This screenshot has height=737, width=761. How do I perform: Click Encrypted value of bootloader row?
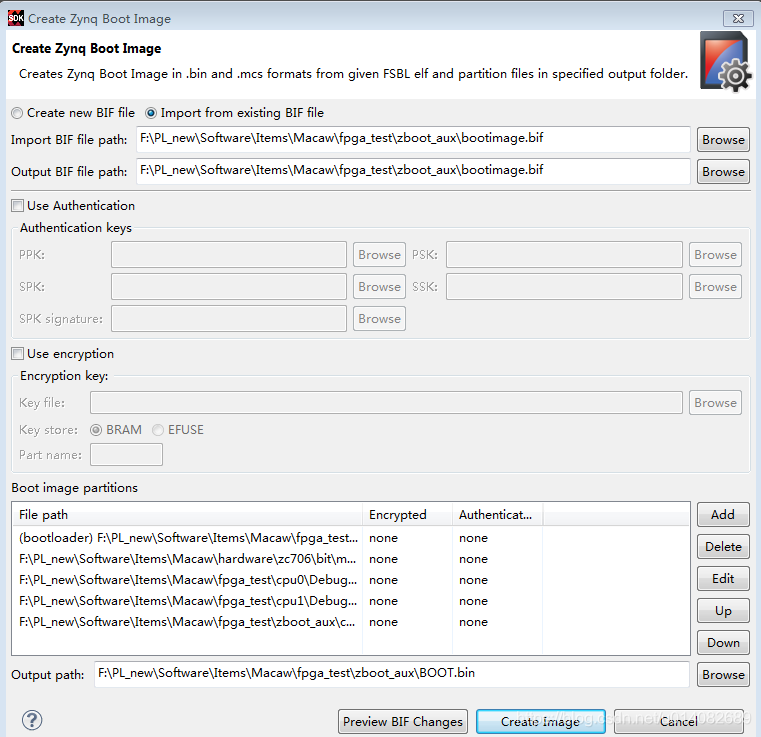click(383, 538)
